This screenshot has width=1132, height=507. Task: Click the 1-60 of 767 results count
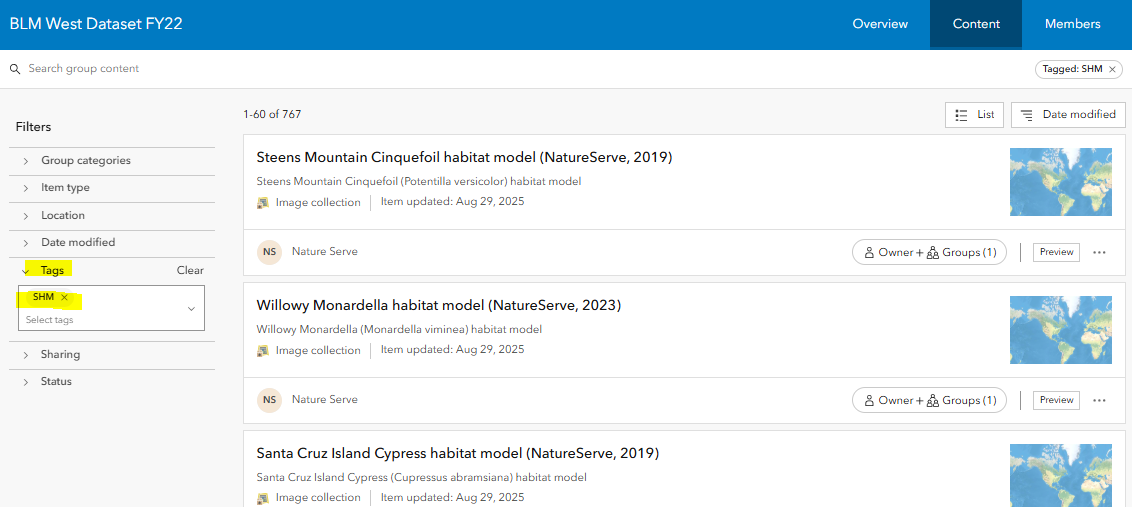[x=272, y=114]
